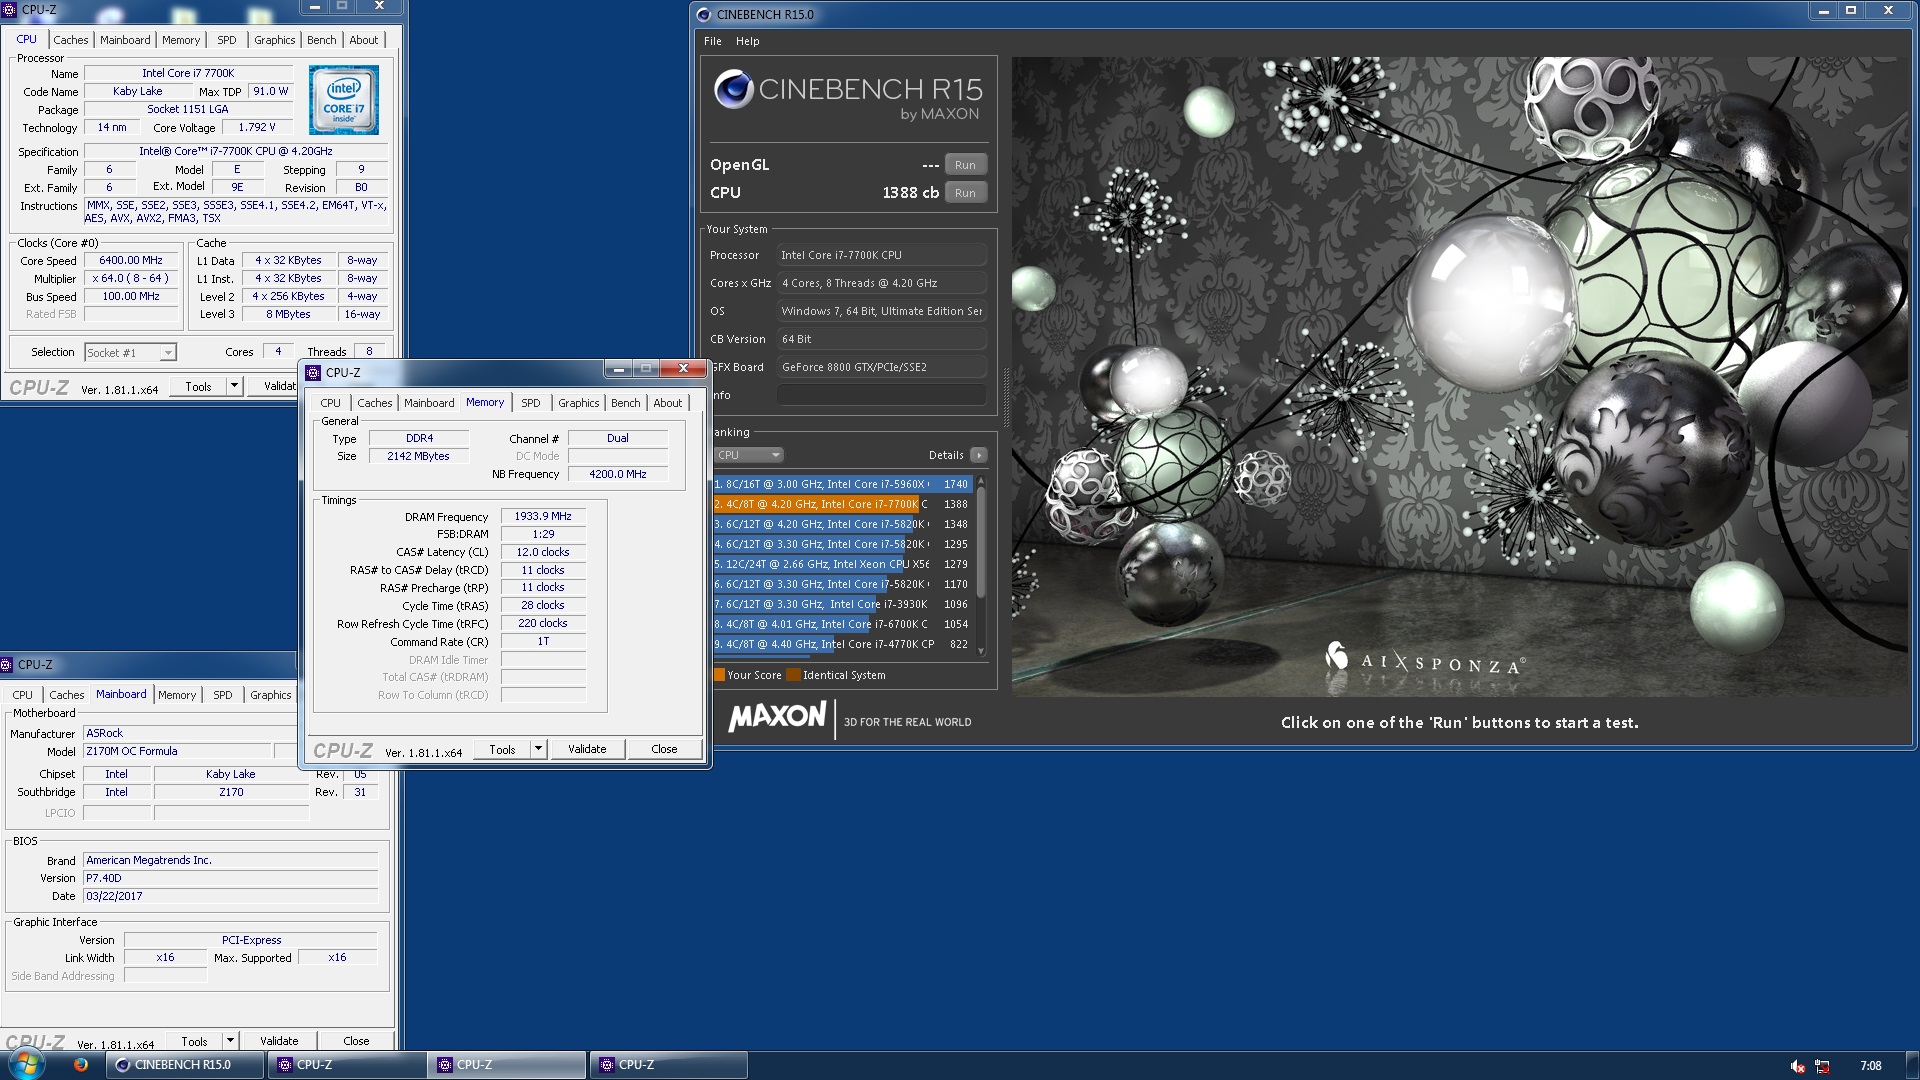
Task: Click Close in bottom CPU-Z window
Action: [x=356, y=1041]
